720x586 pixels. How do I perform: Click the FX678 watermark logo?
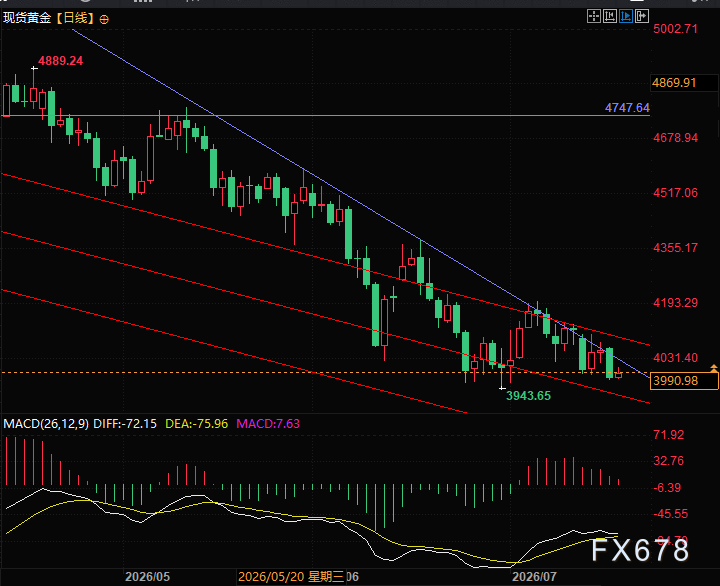(640, 550)
